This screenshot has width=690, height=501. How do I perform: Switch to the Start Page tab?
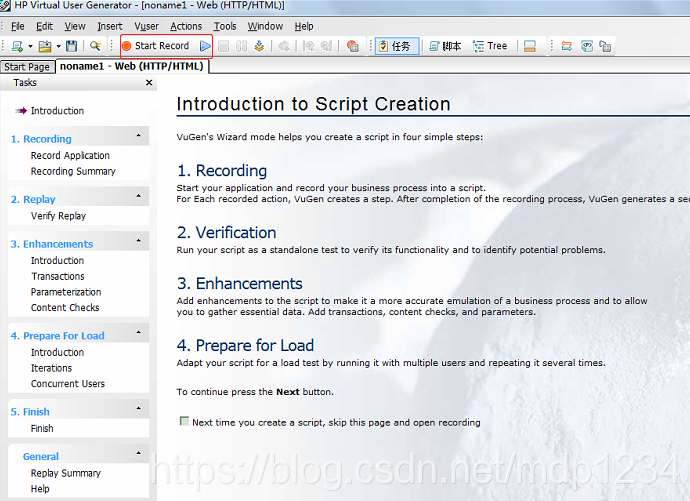click(x=27, y=67)
